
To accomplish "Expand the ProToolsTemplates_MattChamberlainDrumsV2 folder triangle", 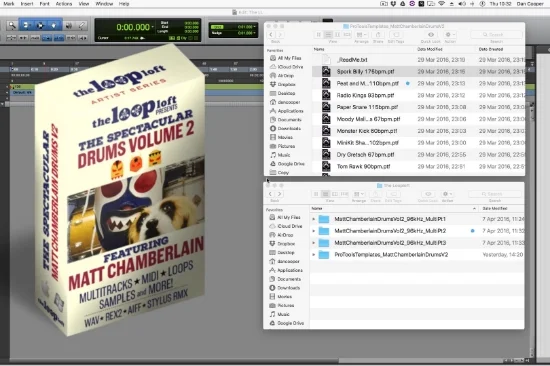I will pos(314,255).
